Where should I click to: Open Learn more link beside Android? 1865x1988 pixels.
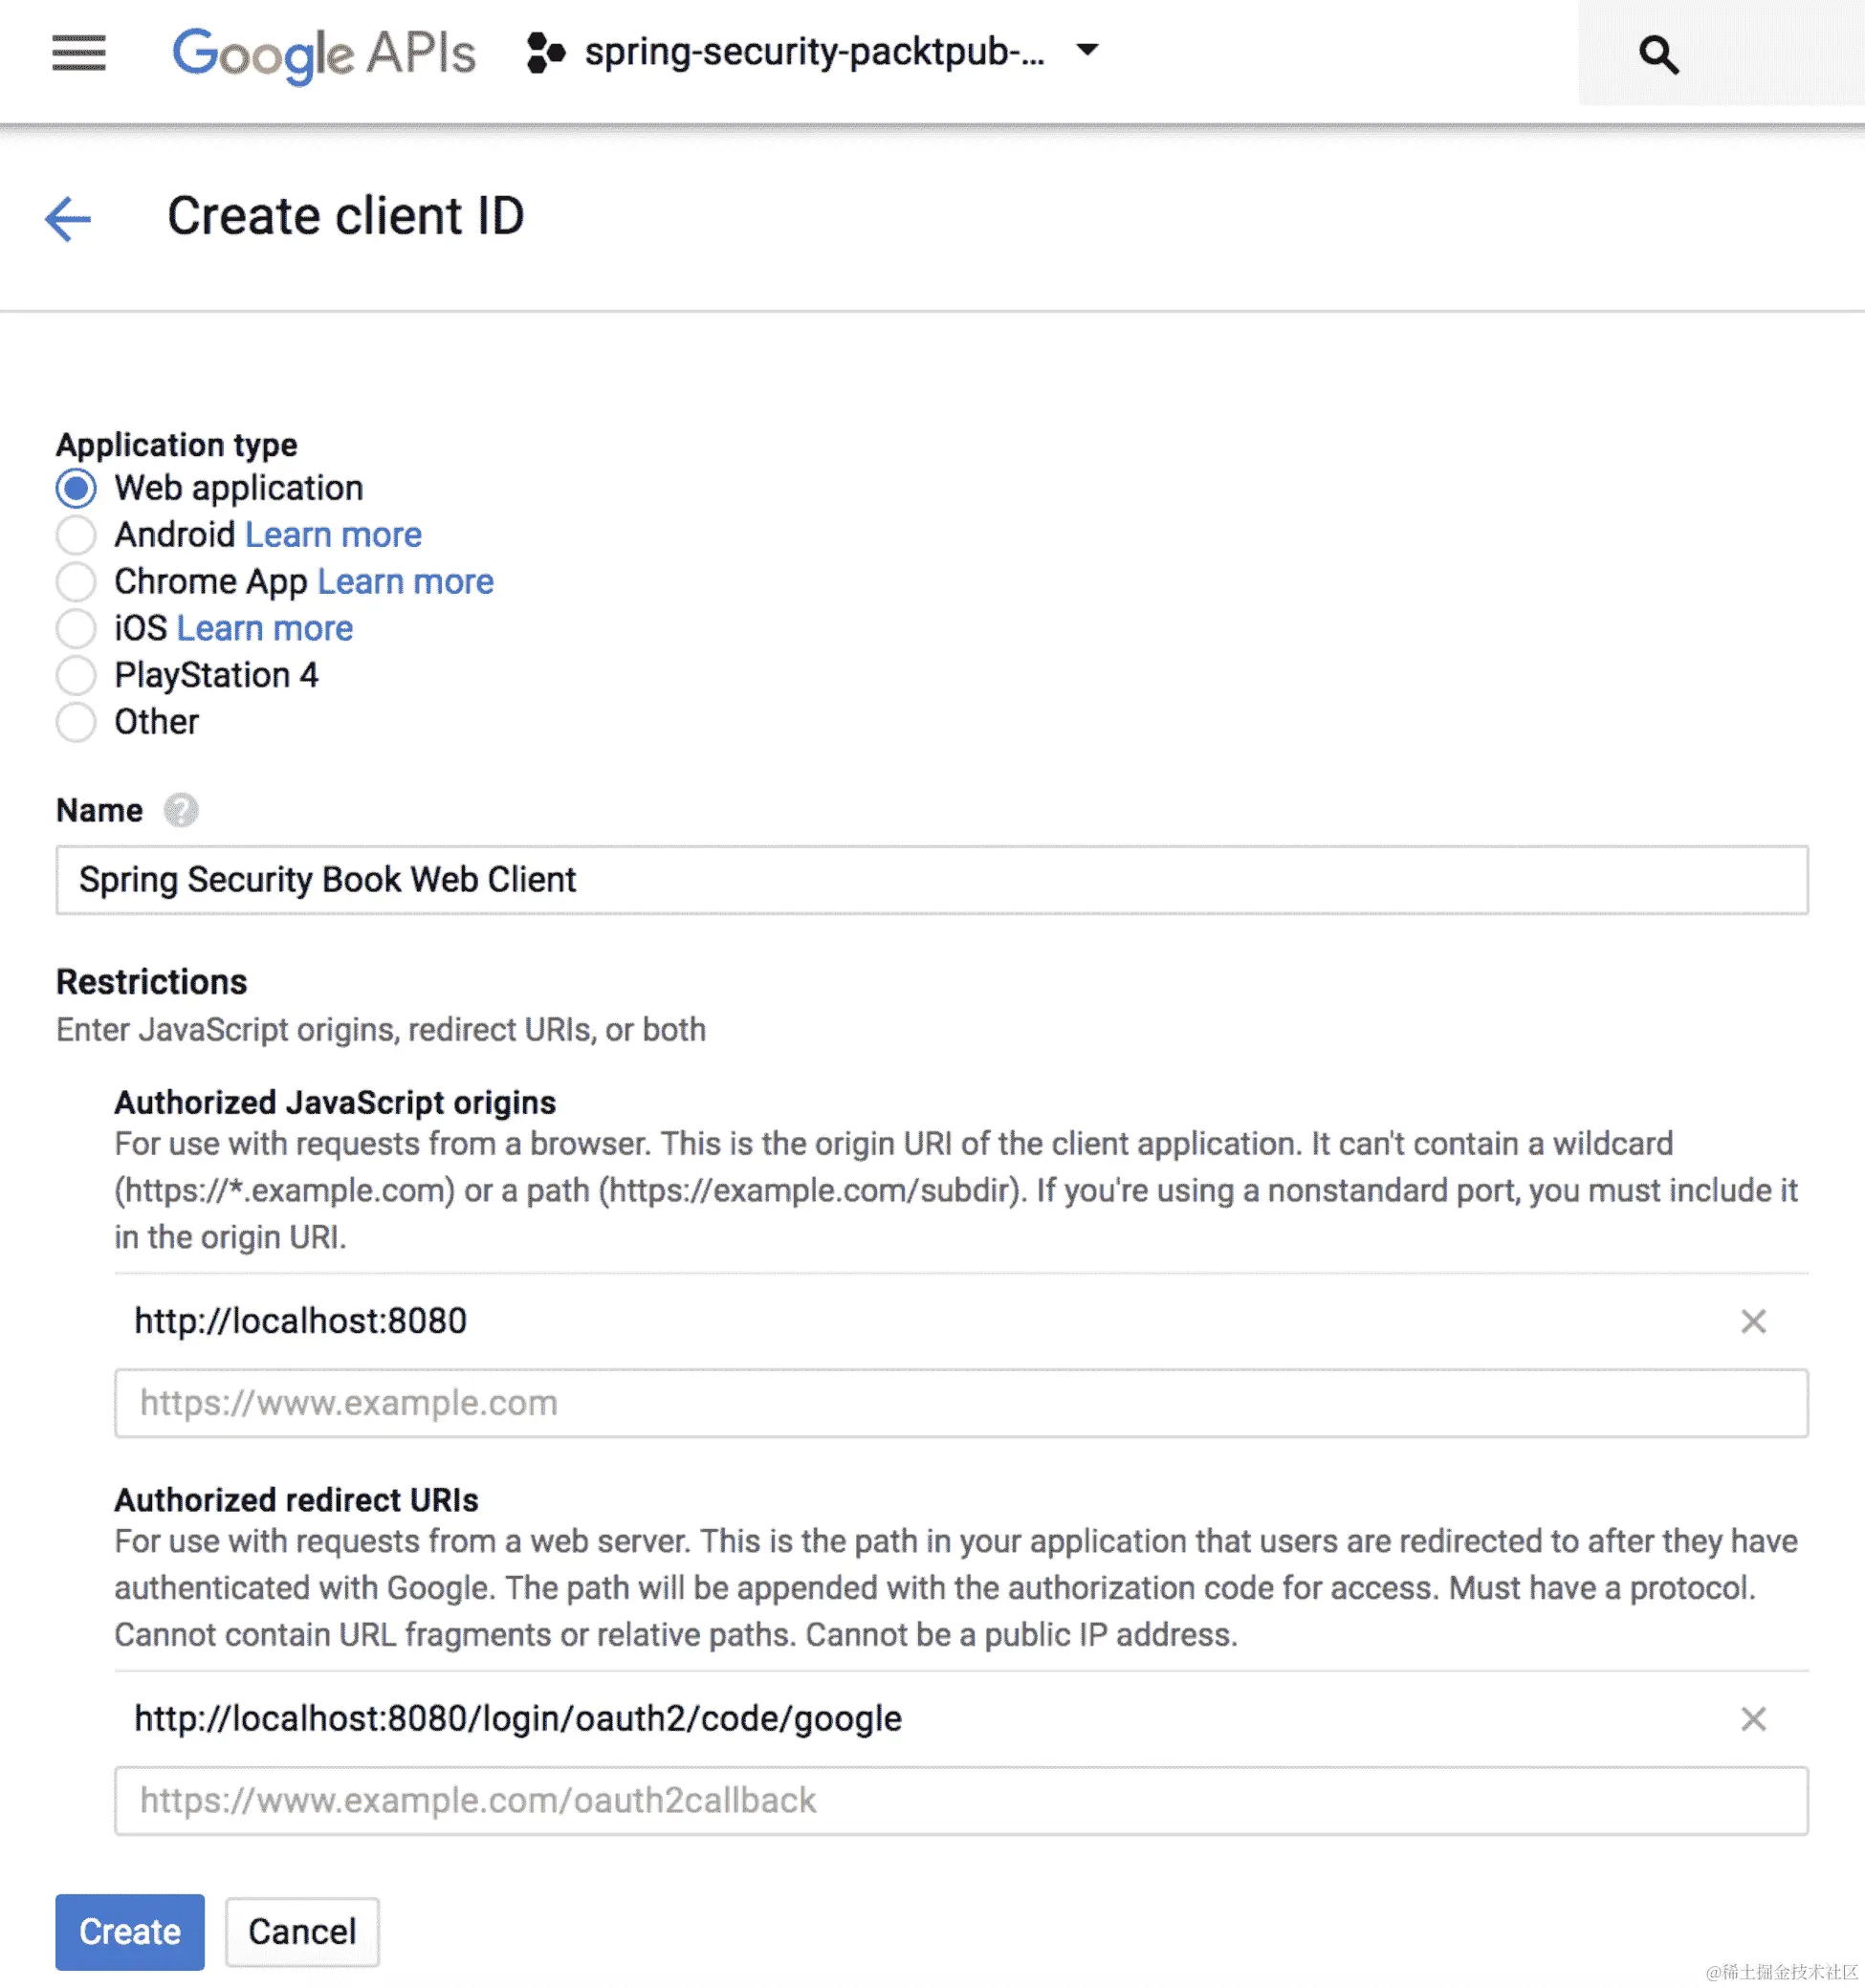tap(333, 535)
